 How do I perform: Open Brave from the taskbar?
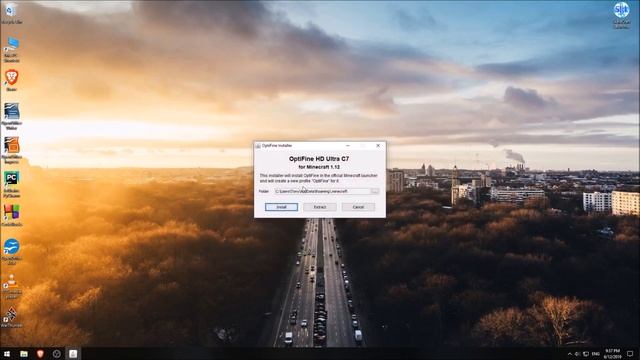click(x=40, y=353)
